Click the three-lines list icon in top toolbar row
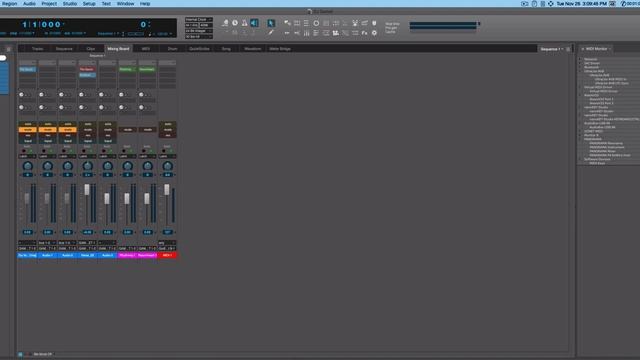This screenshot has height=360, width=640. pos(306,23)
